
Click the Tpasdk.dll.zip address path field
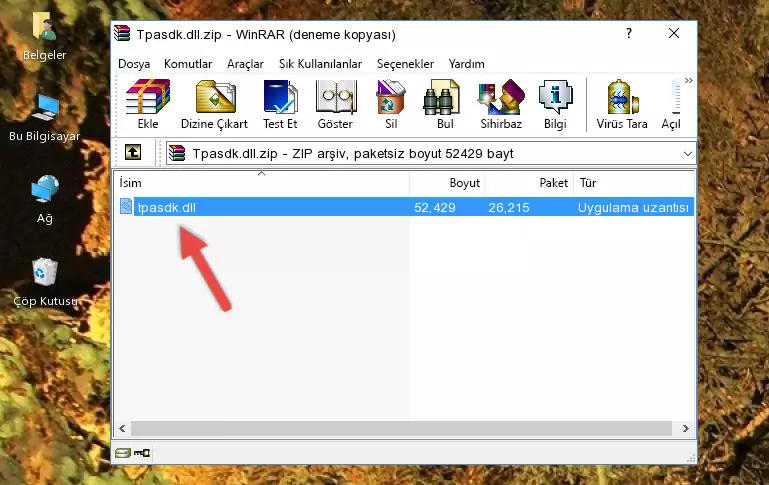pos(430,153)
